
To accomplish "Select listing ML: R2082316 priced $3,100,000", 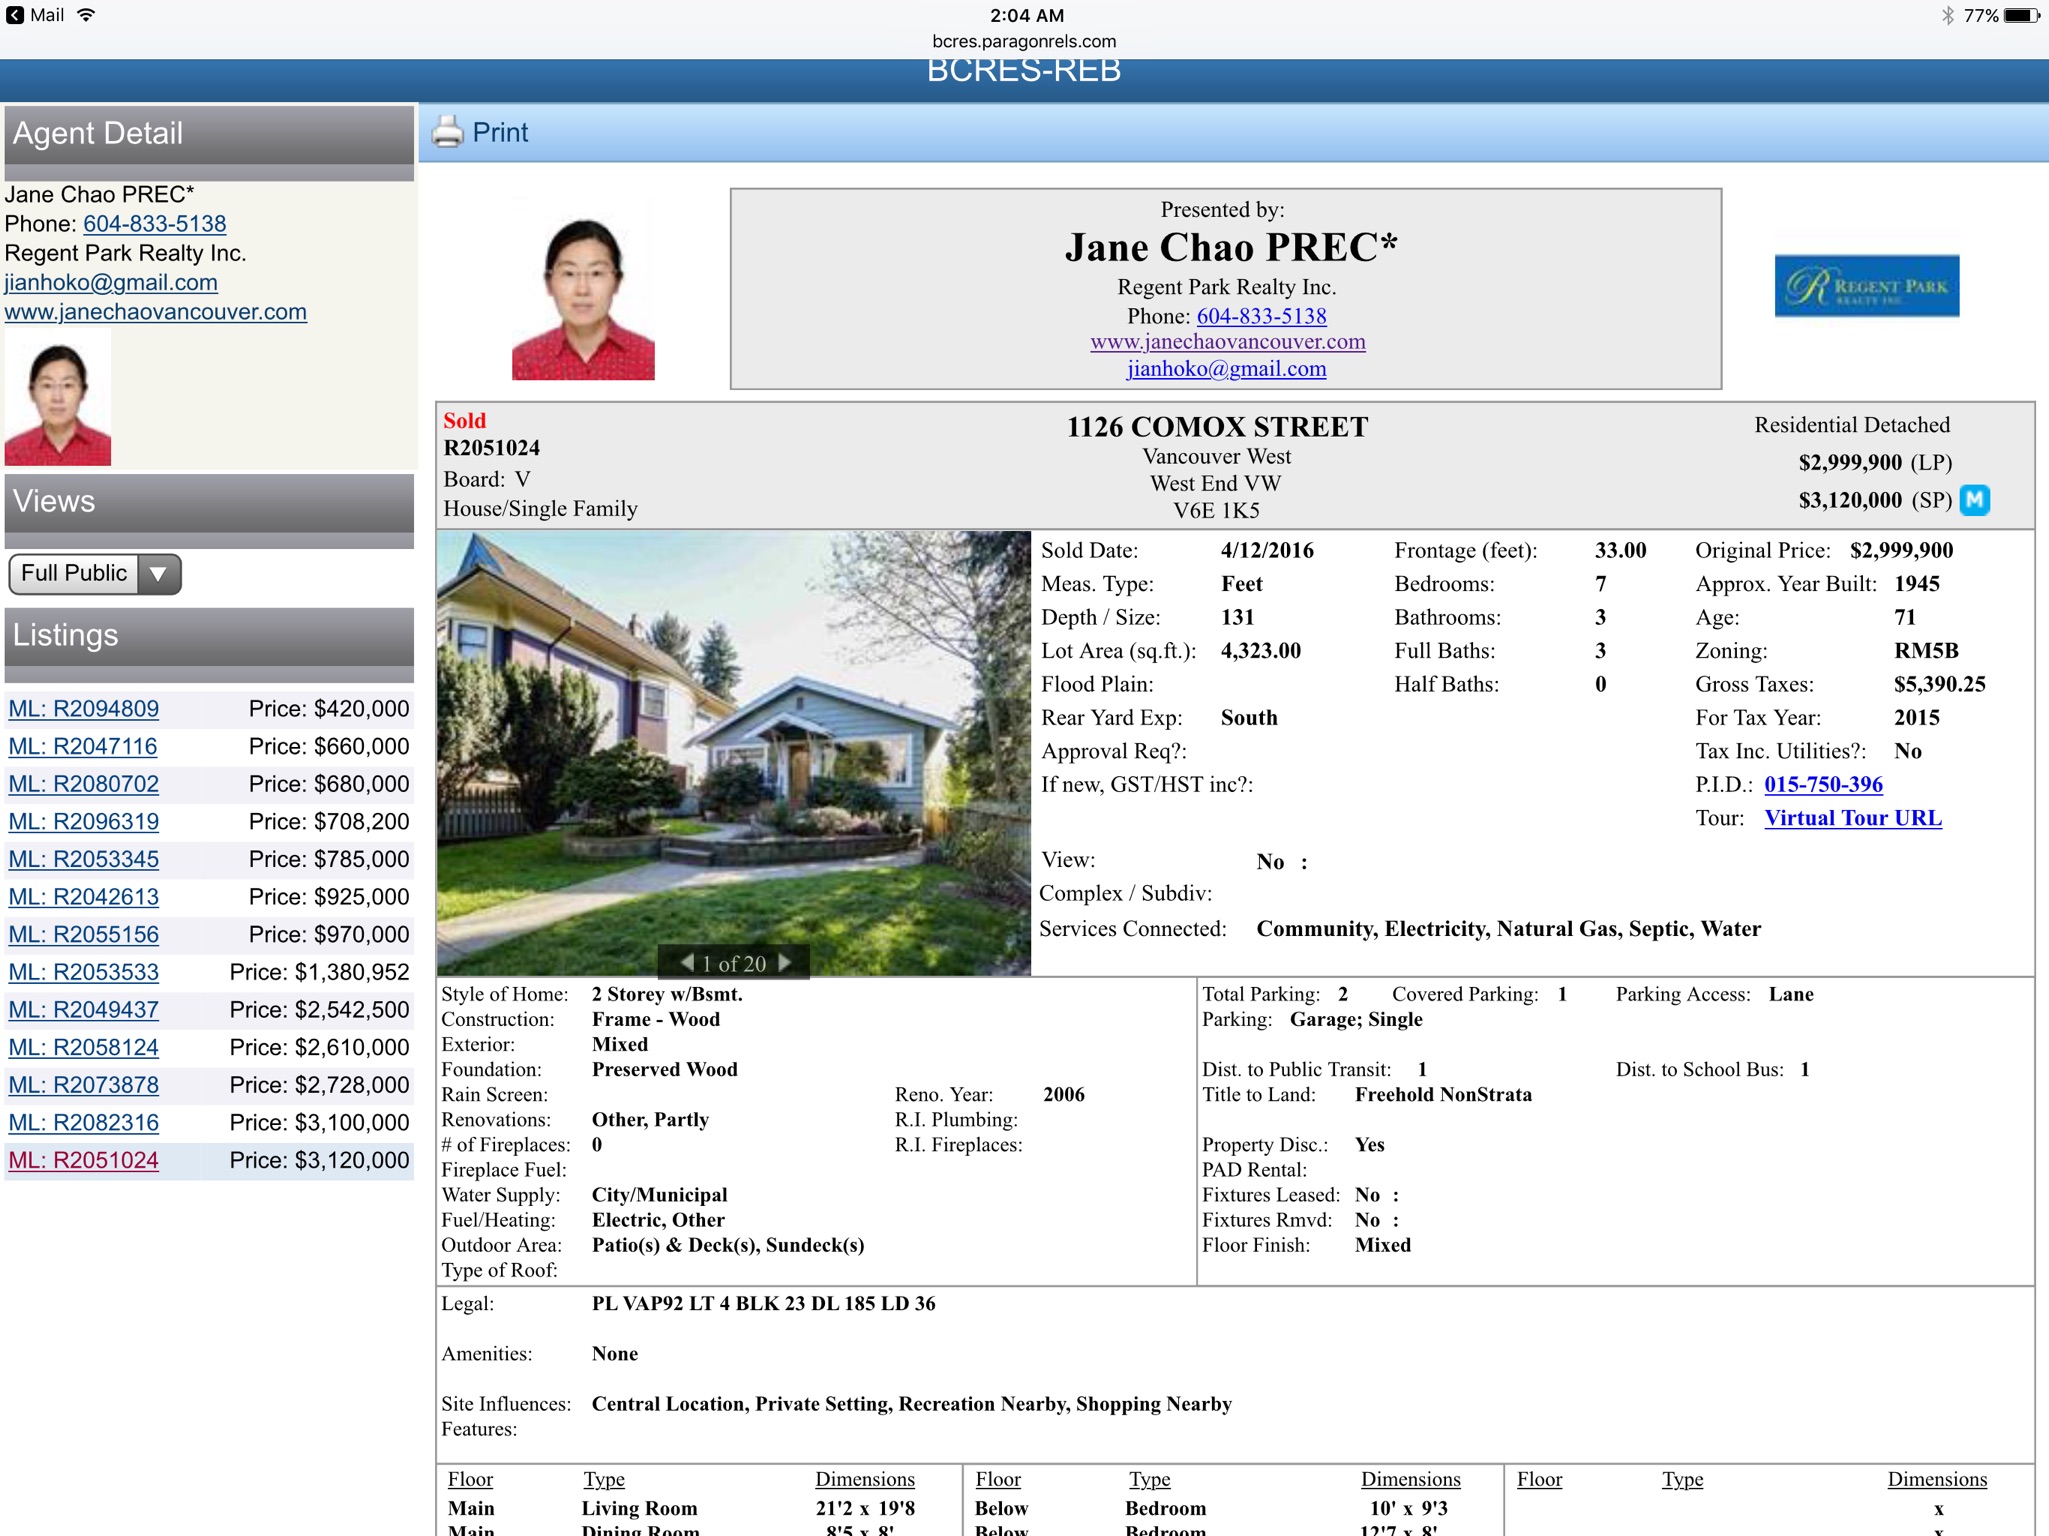I will [x=84, y=1123].
